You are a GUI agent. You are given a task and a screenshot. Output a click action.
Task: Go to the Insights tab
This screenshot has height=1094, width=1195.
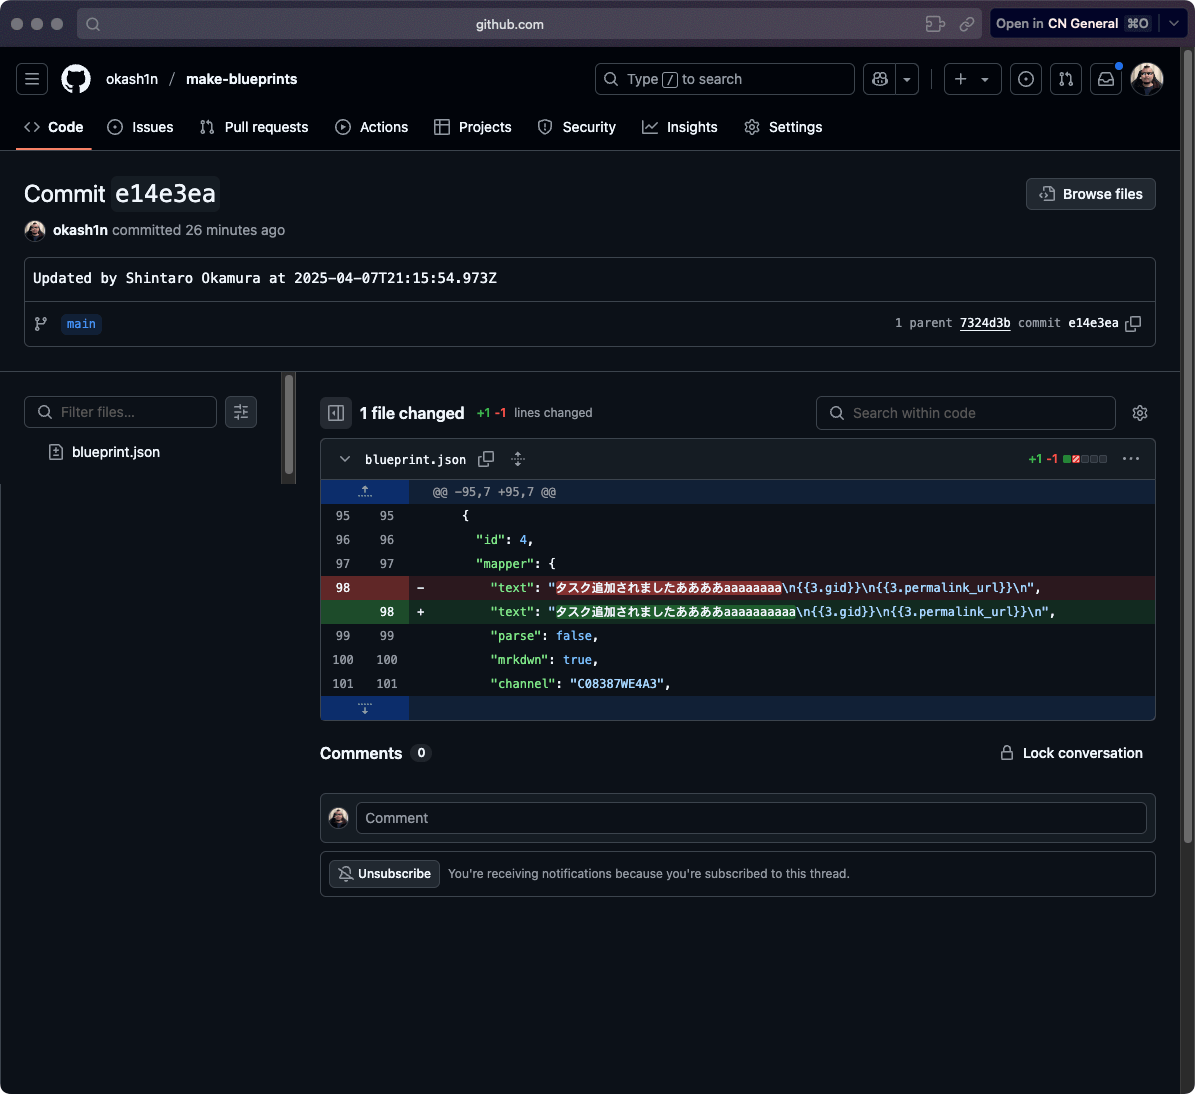coord(680,127)
